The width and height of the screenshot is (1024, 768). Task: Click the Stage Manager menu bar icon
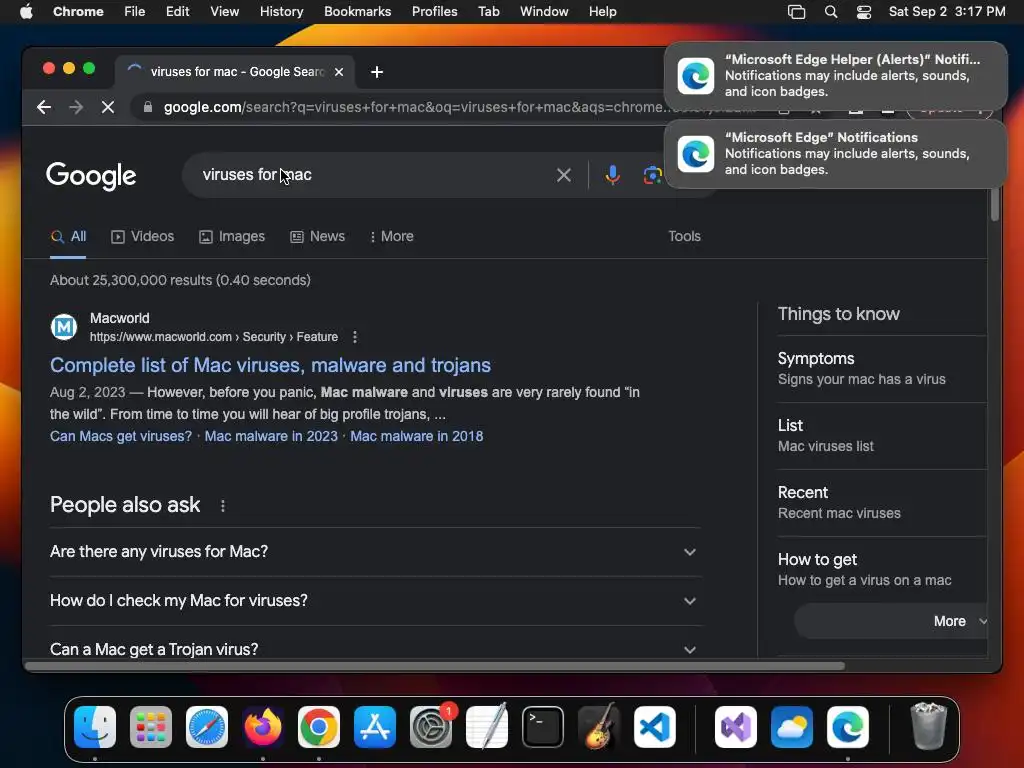point(796,12)
